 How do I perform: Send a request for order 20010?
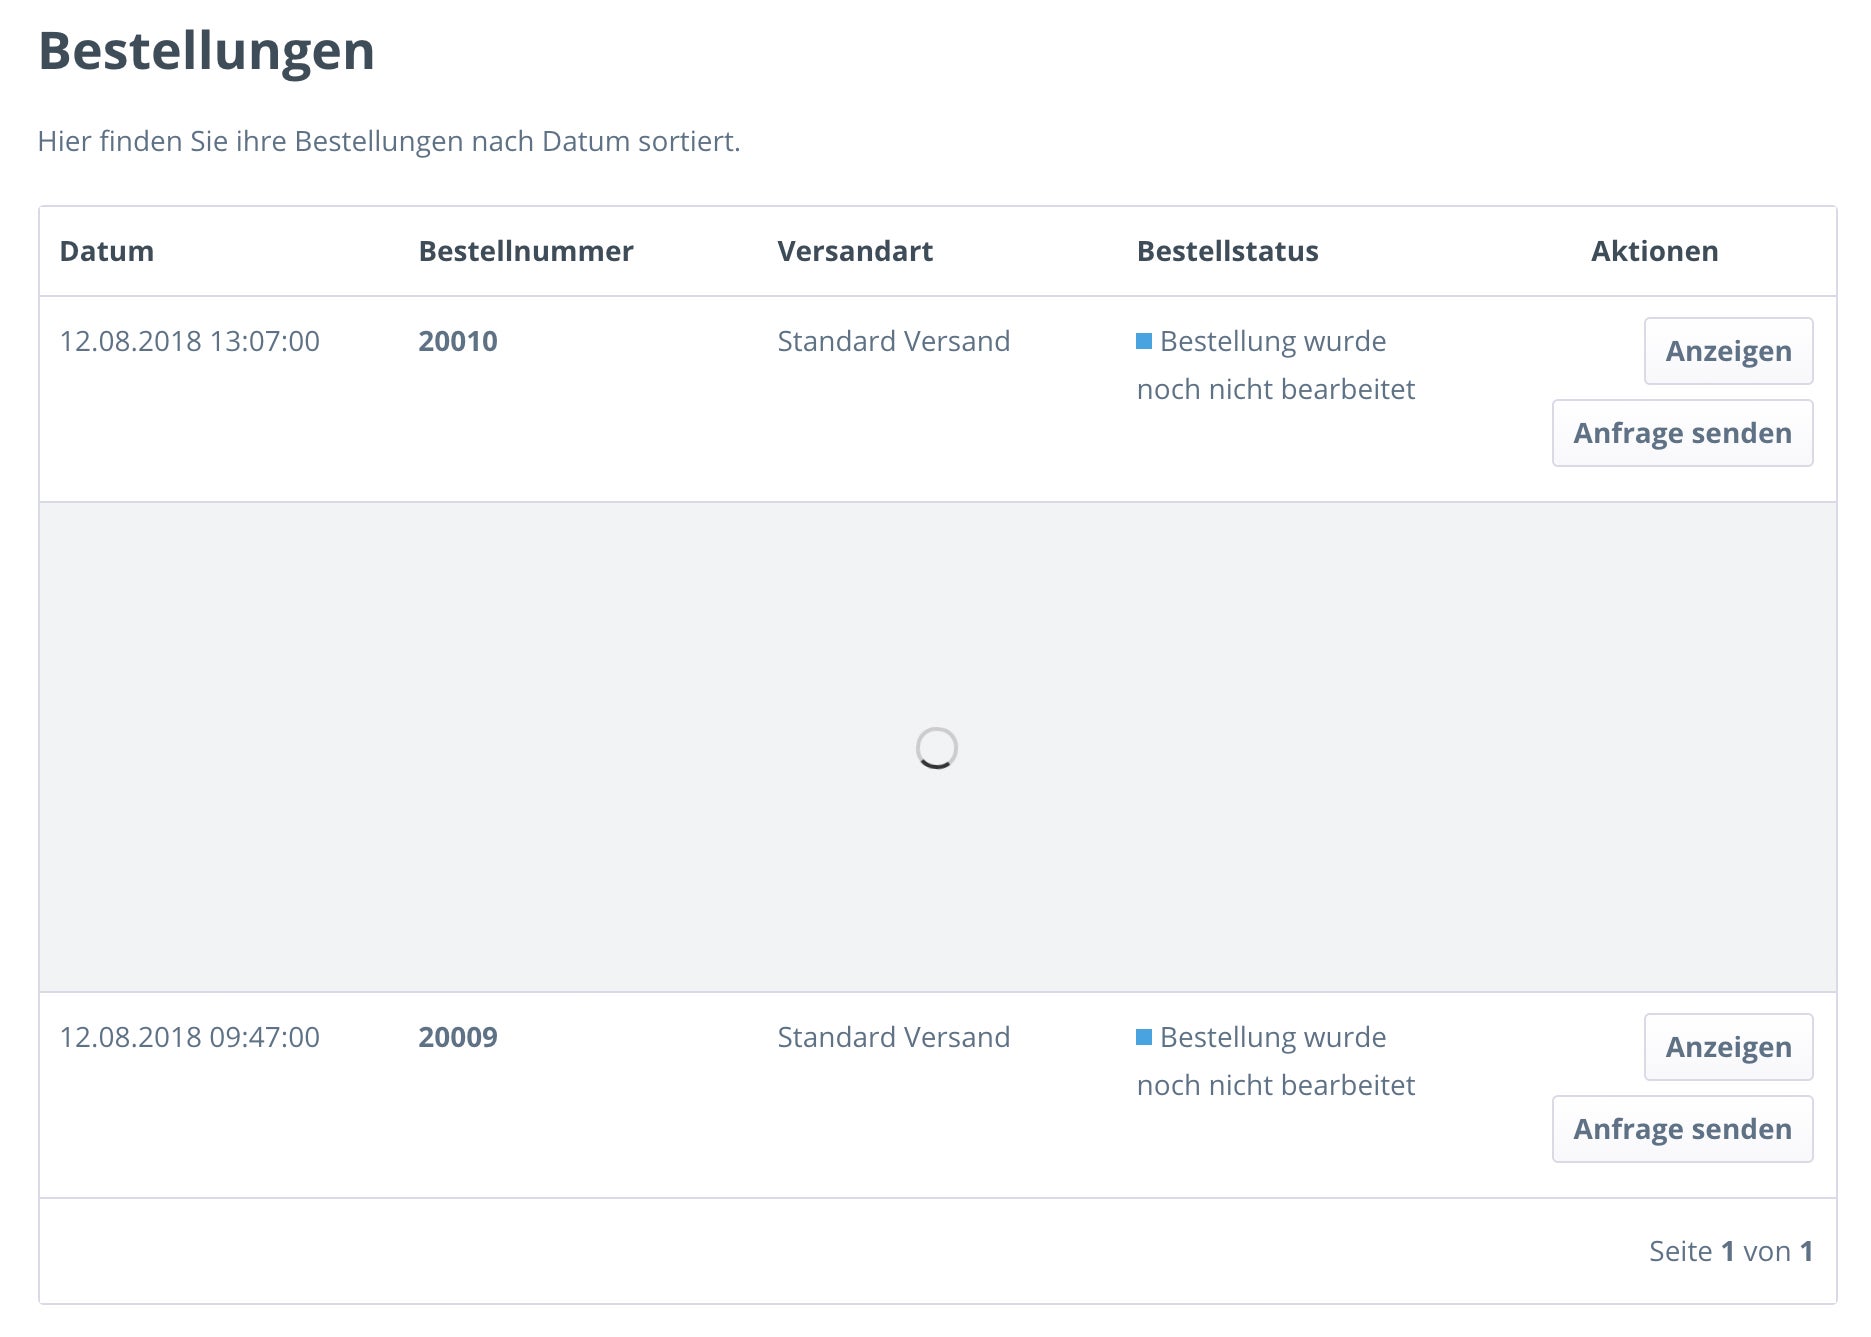[1682, 433]
